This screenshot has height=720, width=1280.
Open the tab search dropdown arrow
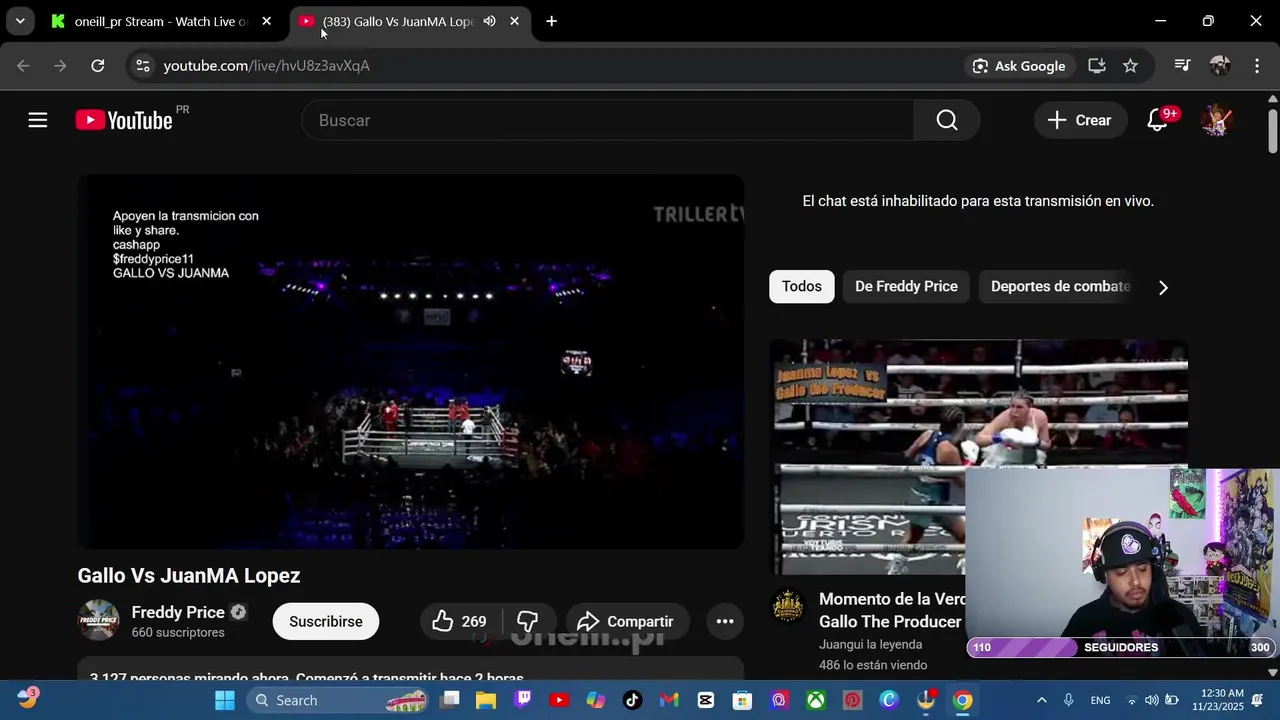coord(20,21)
